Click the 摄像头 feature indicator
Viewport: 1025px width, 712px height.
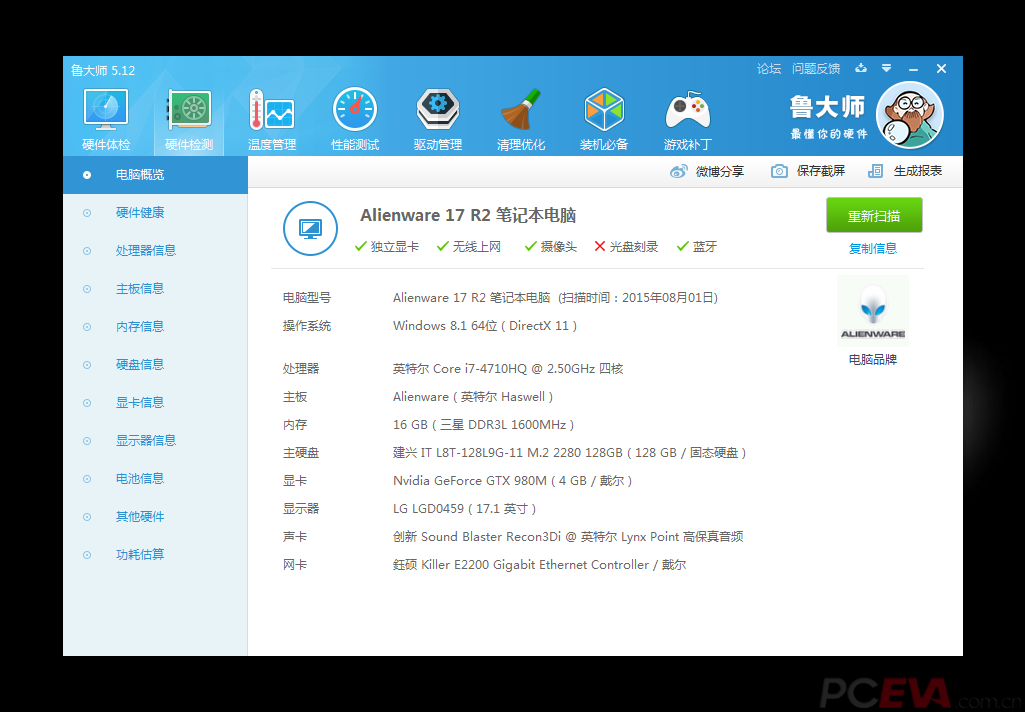click(x=550, y=246)
